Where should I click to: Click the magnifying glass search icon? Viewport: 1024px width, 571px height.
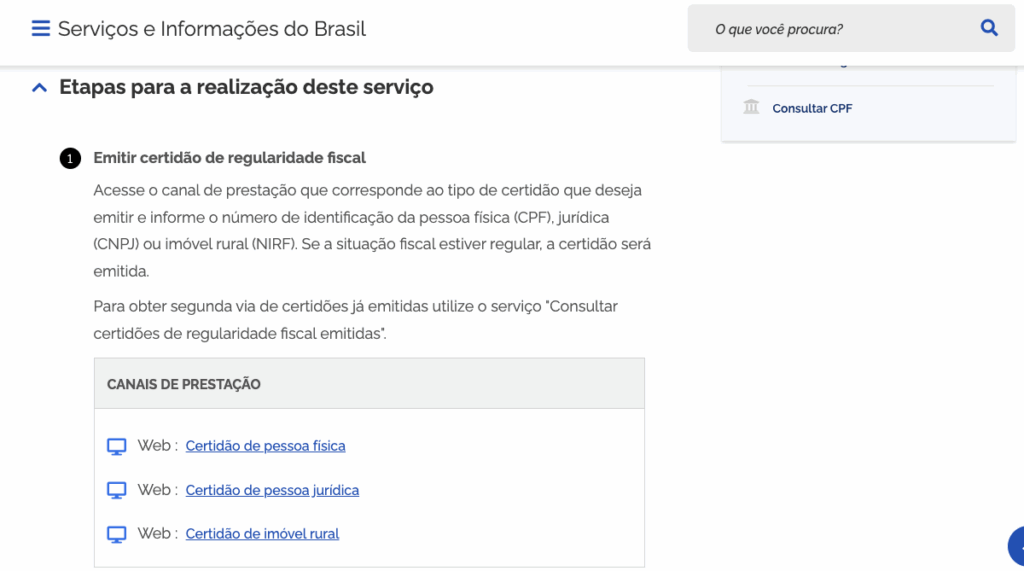989,28
